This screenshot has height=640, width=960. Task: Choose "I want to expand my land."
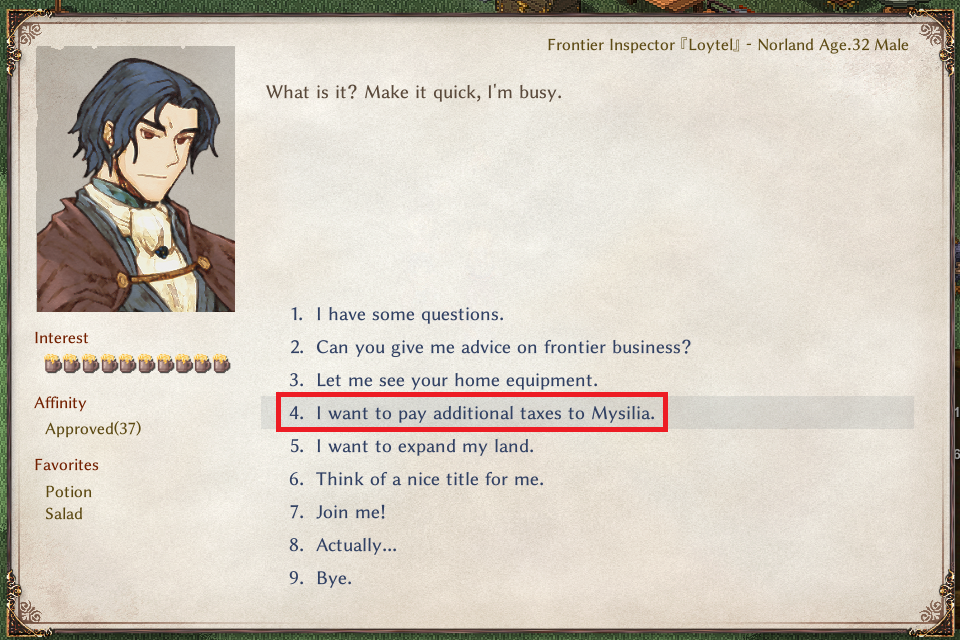[411, 446]
